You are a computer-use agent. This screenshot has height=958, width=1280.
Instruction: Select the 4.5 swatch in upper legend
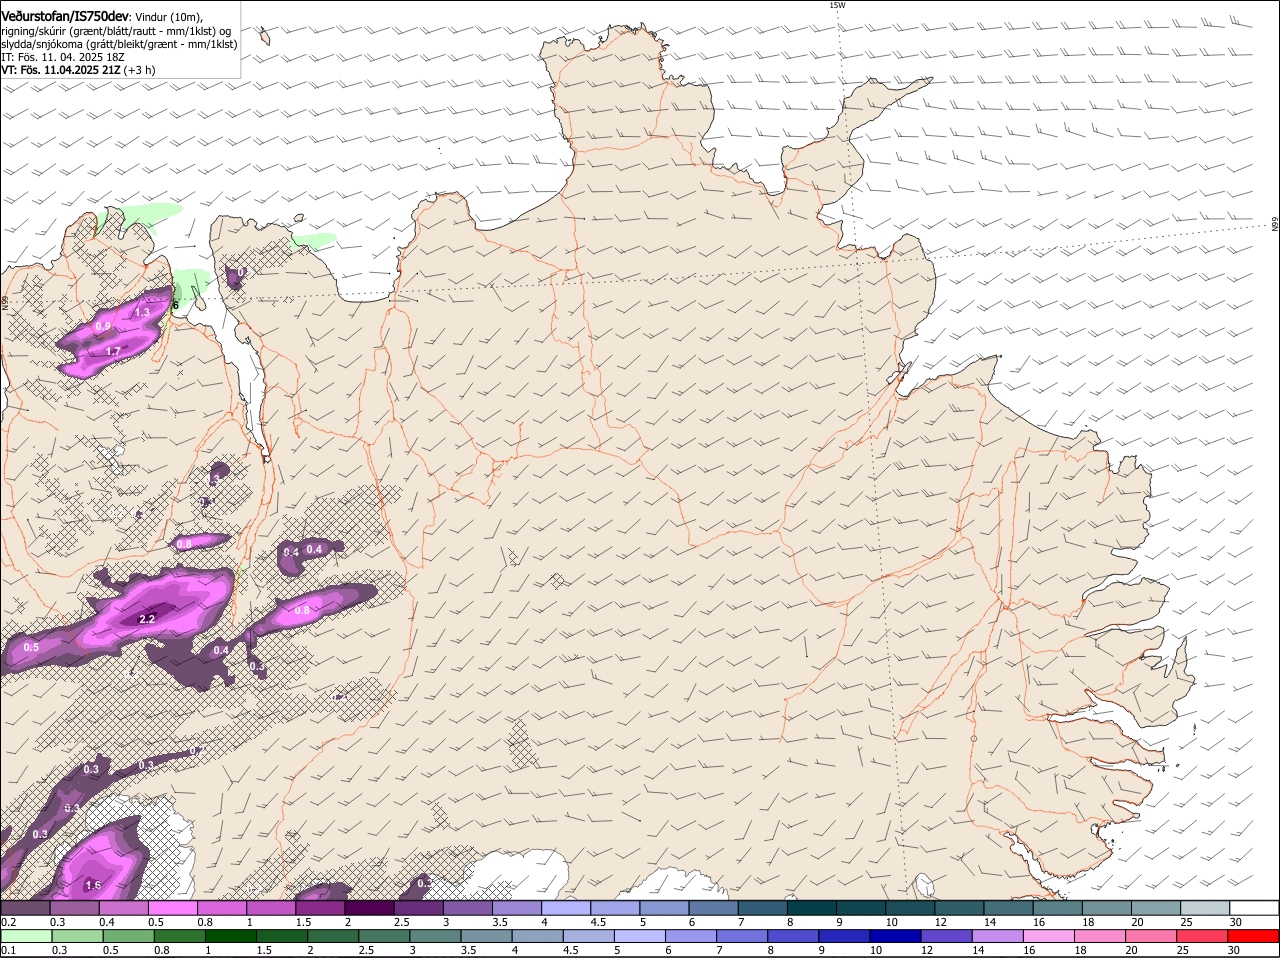pos(614,907)
